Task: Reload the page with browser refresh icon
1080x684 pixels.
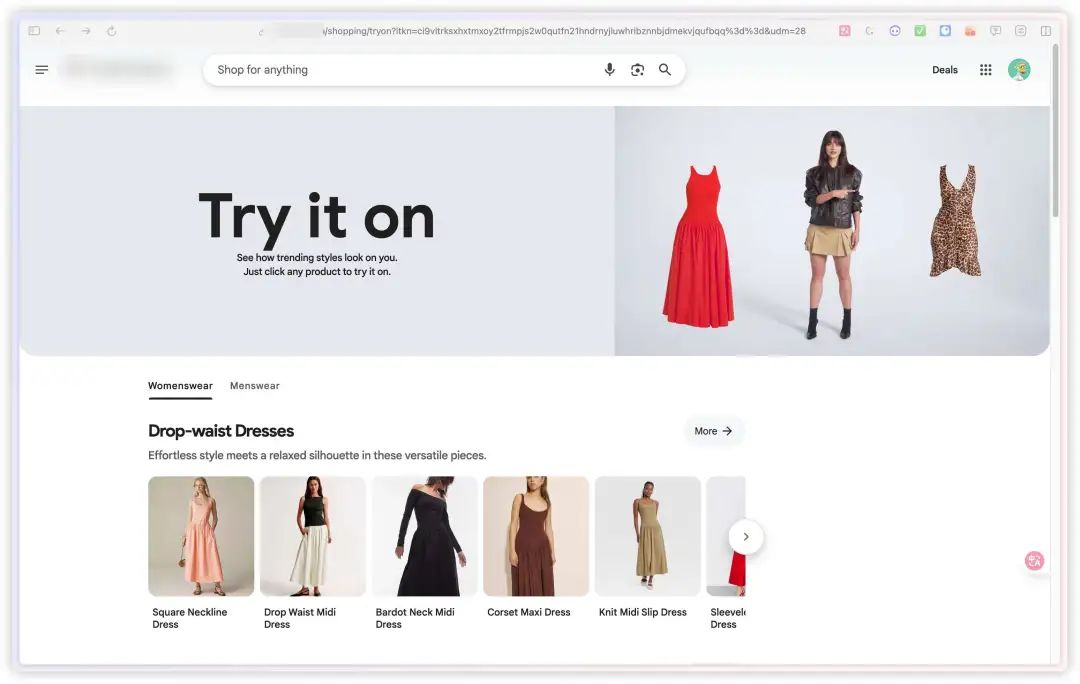Action: [x=111, y=31]
